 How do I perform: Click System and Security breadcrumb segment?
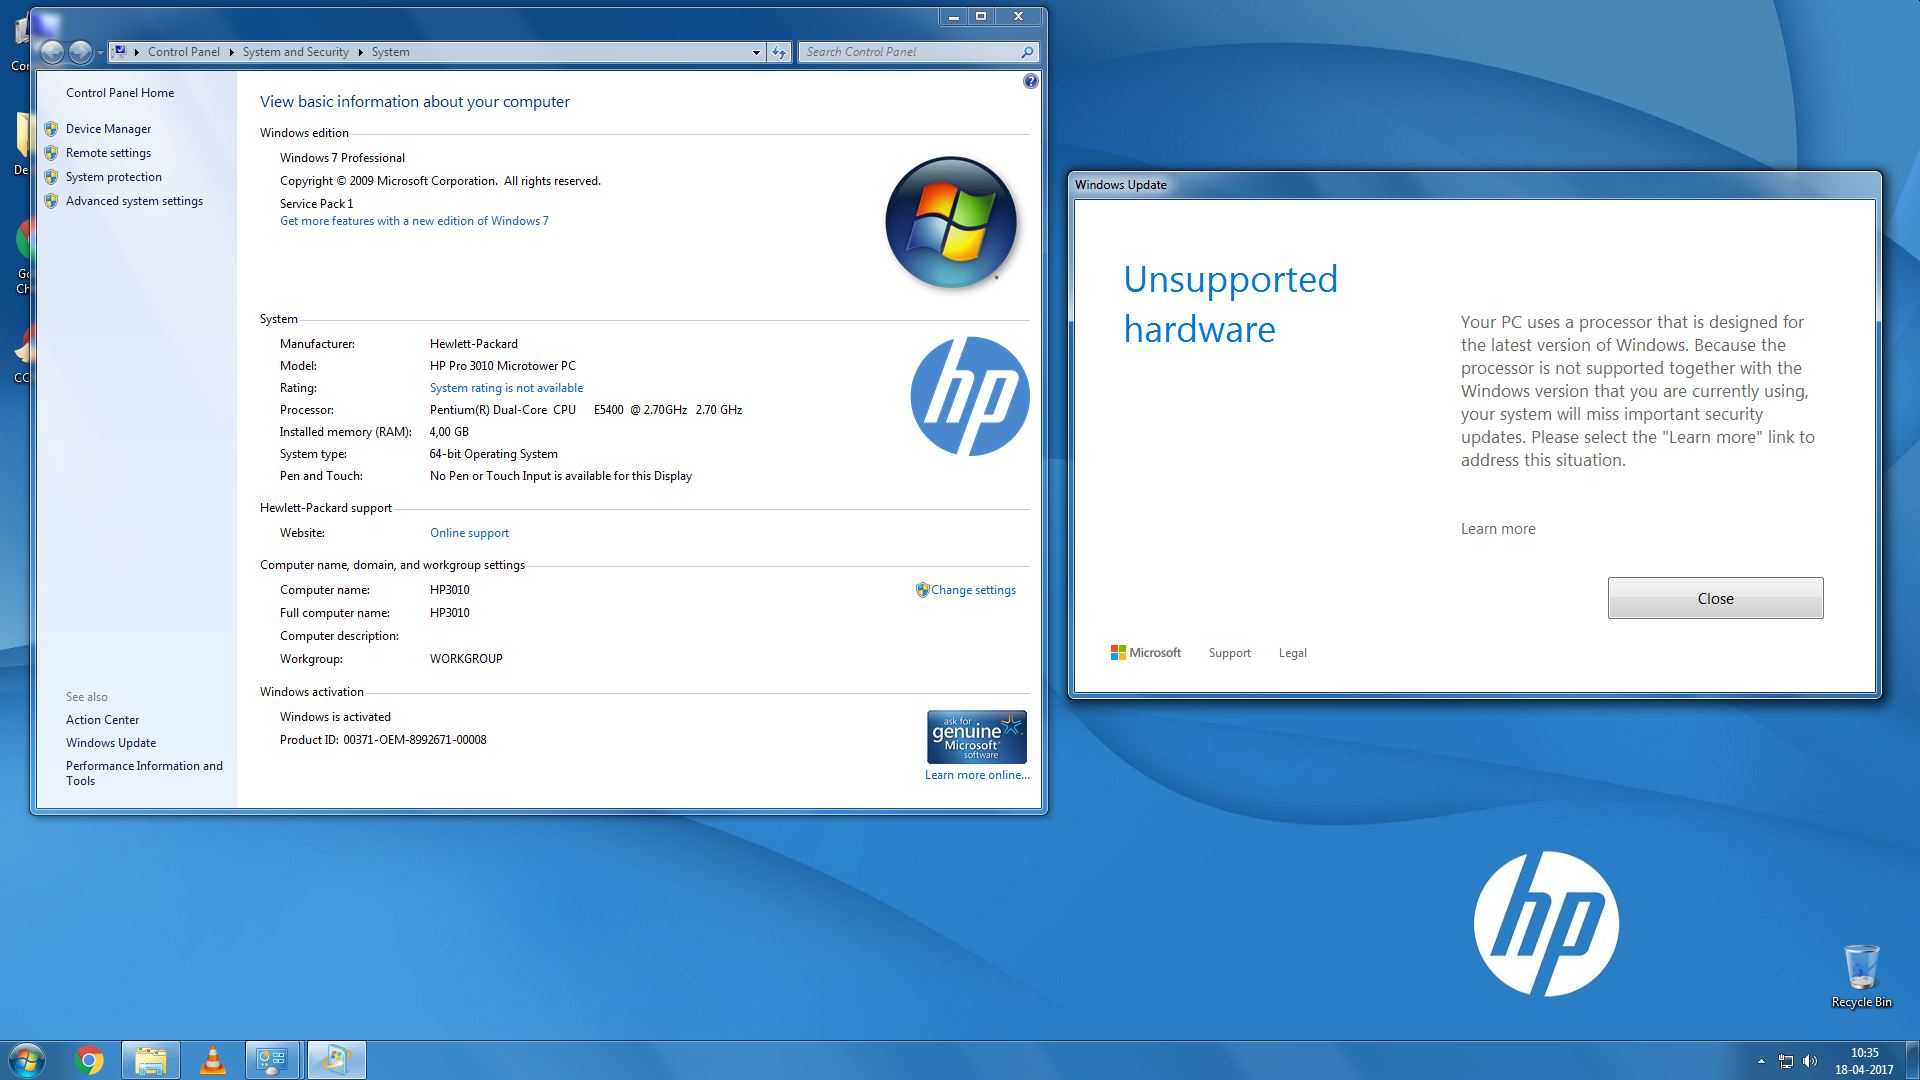pyautogui.click(x=295, y=52)
